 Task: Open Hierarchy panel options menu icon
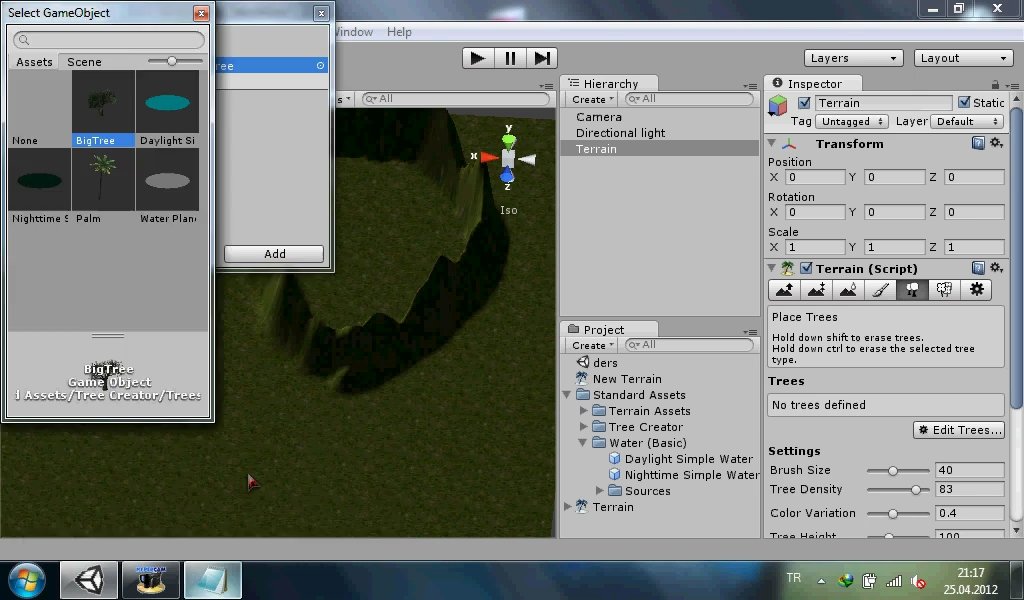point(750,86)
